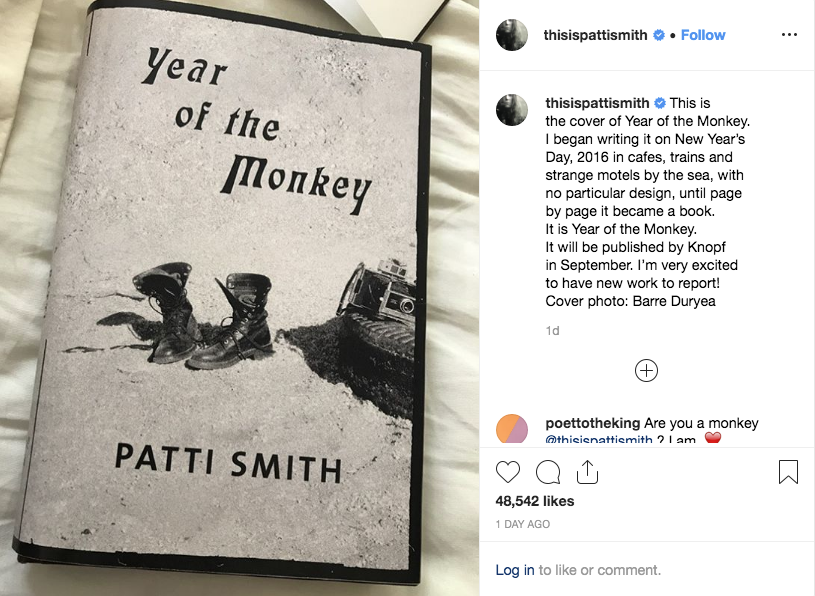Viewport: 815px width, 596px height.
Task: Load more comments with the plus circle
Action: click(x=647, y=370)
